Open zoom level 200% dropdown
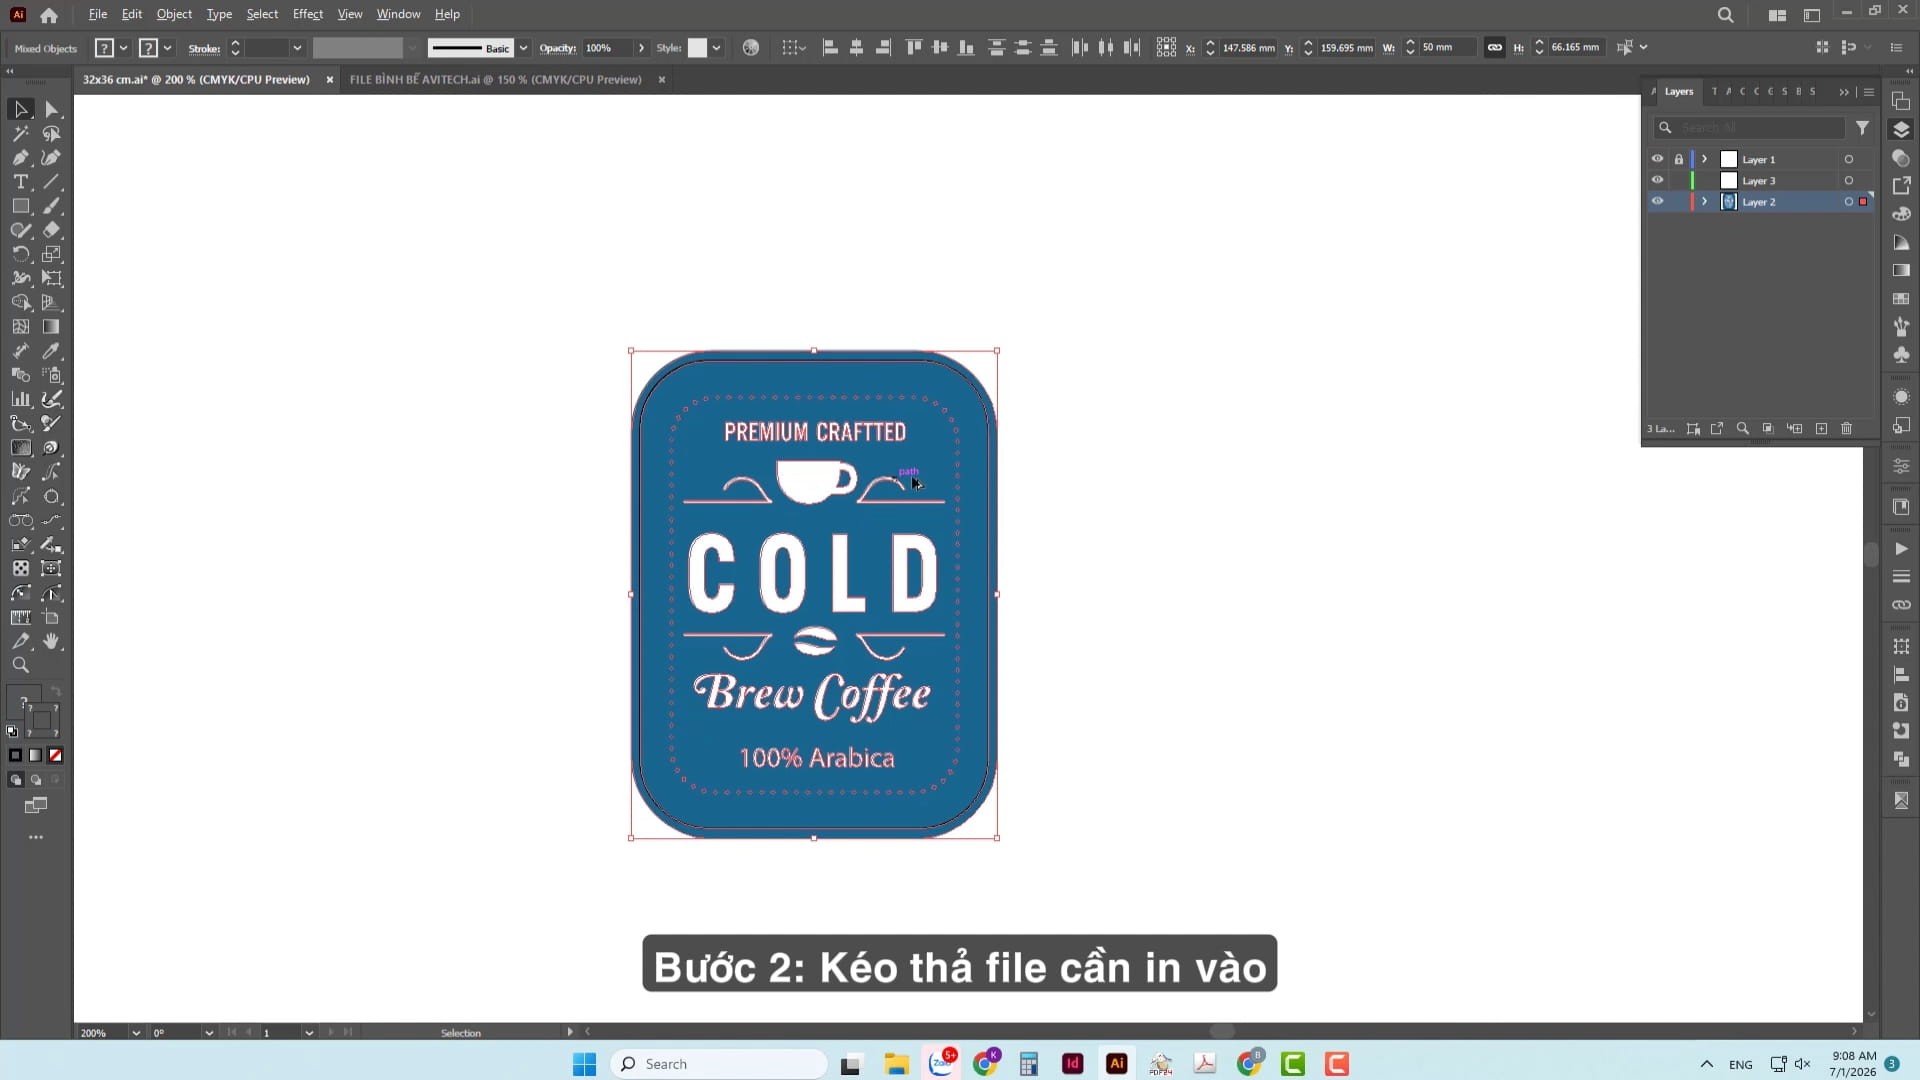 [136, 1033]
